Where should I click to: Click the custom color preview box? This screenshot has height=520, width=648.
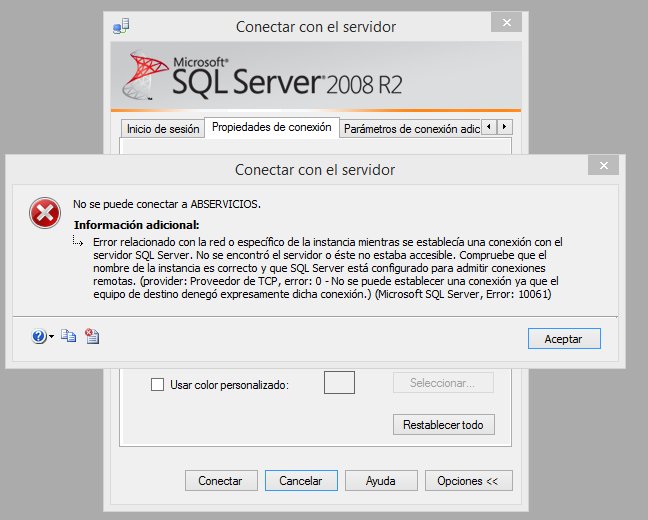(339, 382)
